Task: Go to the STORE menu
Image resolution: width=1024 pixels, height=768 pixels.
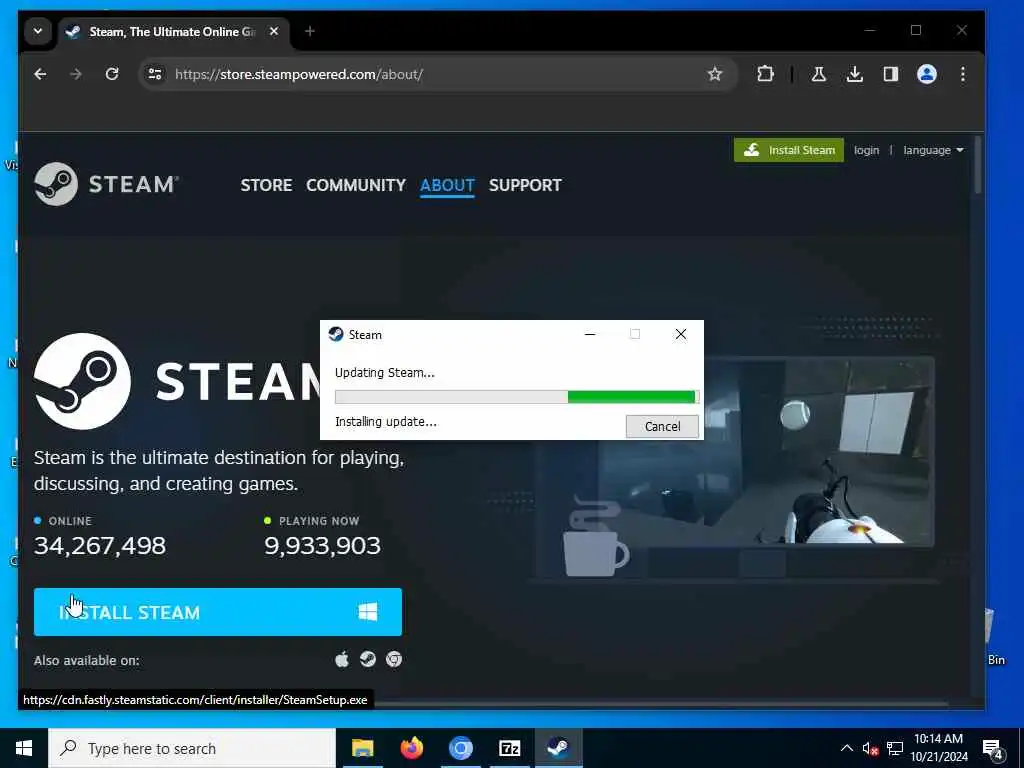Action: [266, 185]
